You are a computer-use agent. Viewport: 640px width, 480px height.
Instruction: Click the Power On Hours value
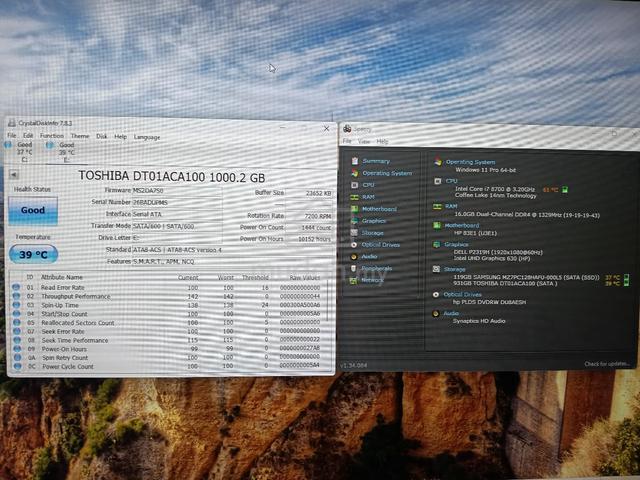[x=309, y=239]
